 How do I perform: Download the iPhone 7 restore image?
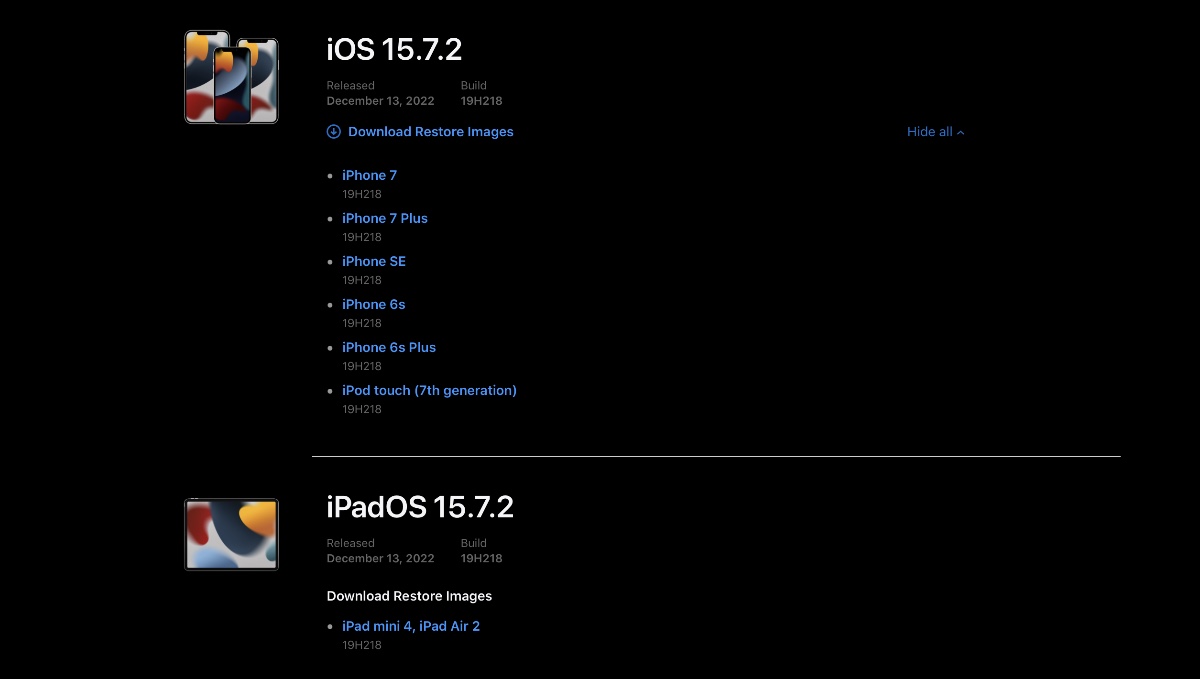369,175
